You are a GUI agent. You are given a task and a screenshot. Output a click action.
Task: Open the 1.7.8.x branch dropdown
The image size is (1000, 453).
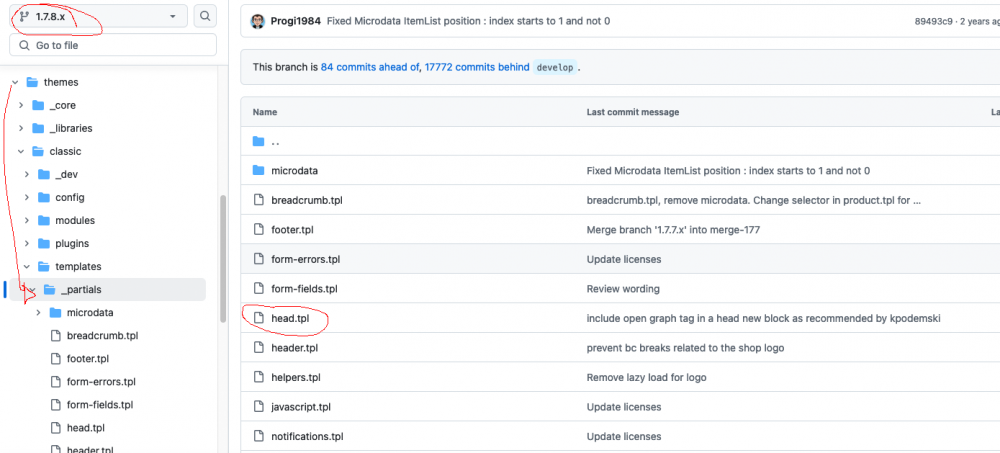[100, 16]
